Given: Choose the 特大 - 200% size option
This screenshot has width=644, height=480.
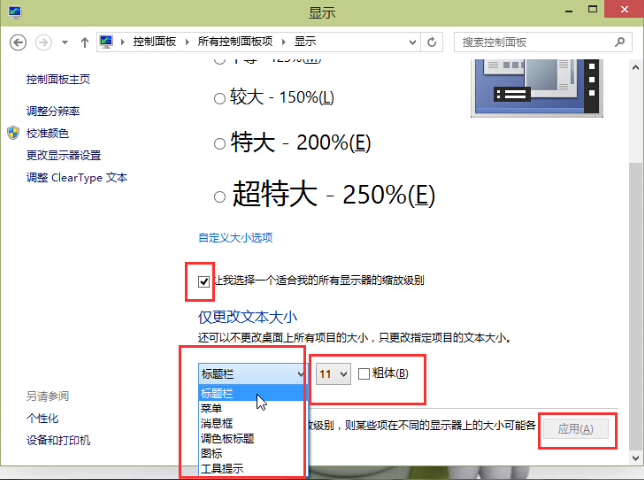Looking at the screenshot, I should tap(219, 143).
